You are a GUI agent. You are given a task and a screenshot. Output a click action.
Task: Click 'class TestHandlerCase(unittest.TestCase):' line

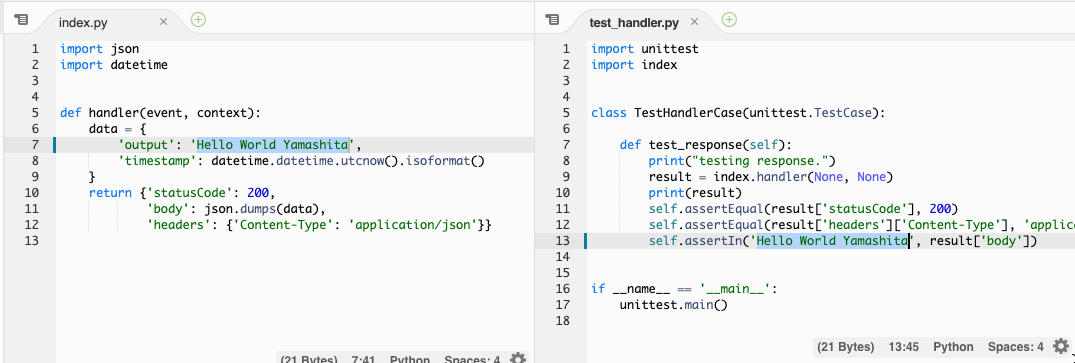[738, 113]
